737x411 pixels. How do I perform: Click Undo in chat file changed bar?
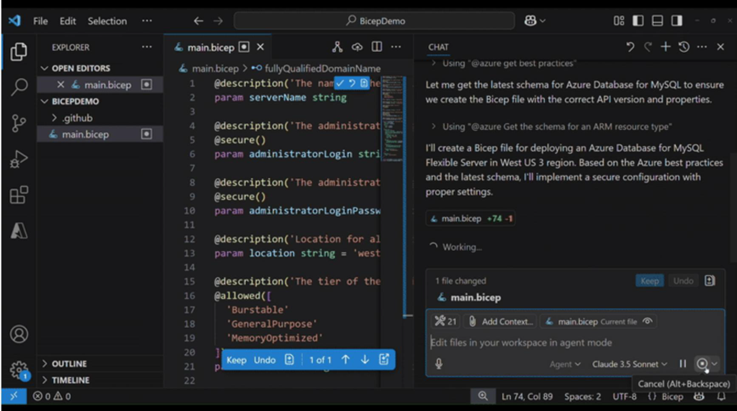pyautogui.click(x=683, y=281)
